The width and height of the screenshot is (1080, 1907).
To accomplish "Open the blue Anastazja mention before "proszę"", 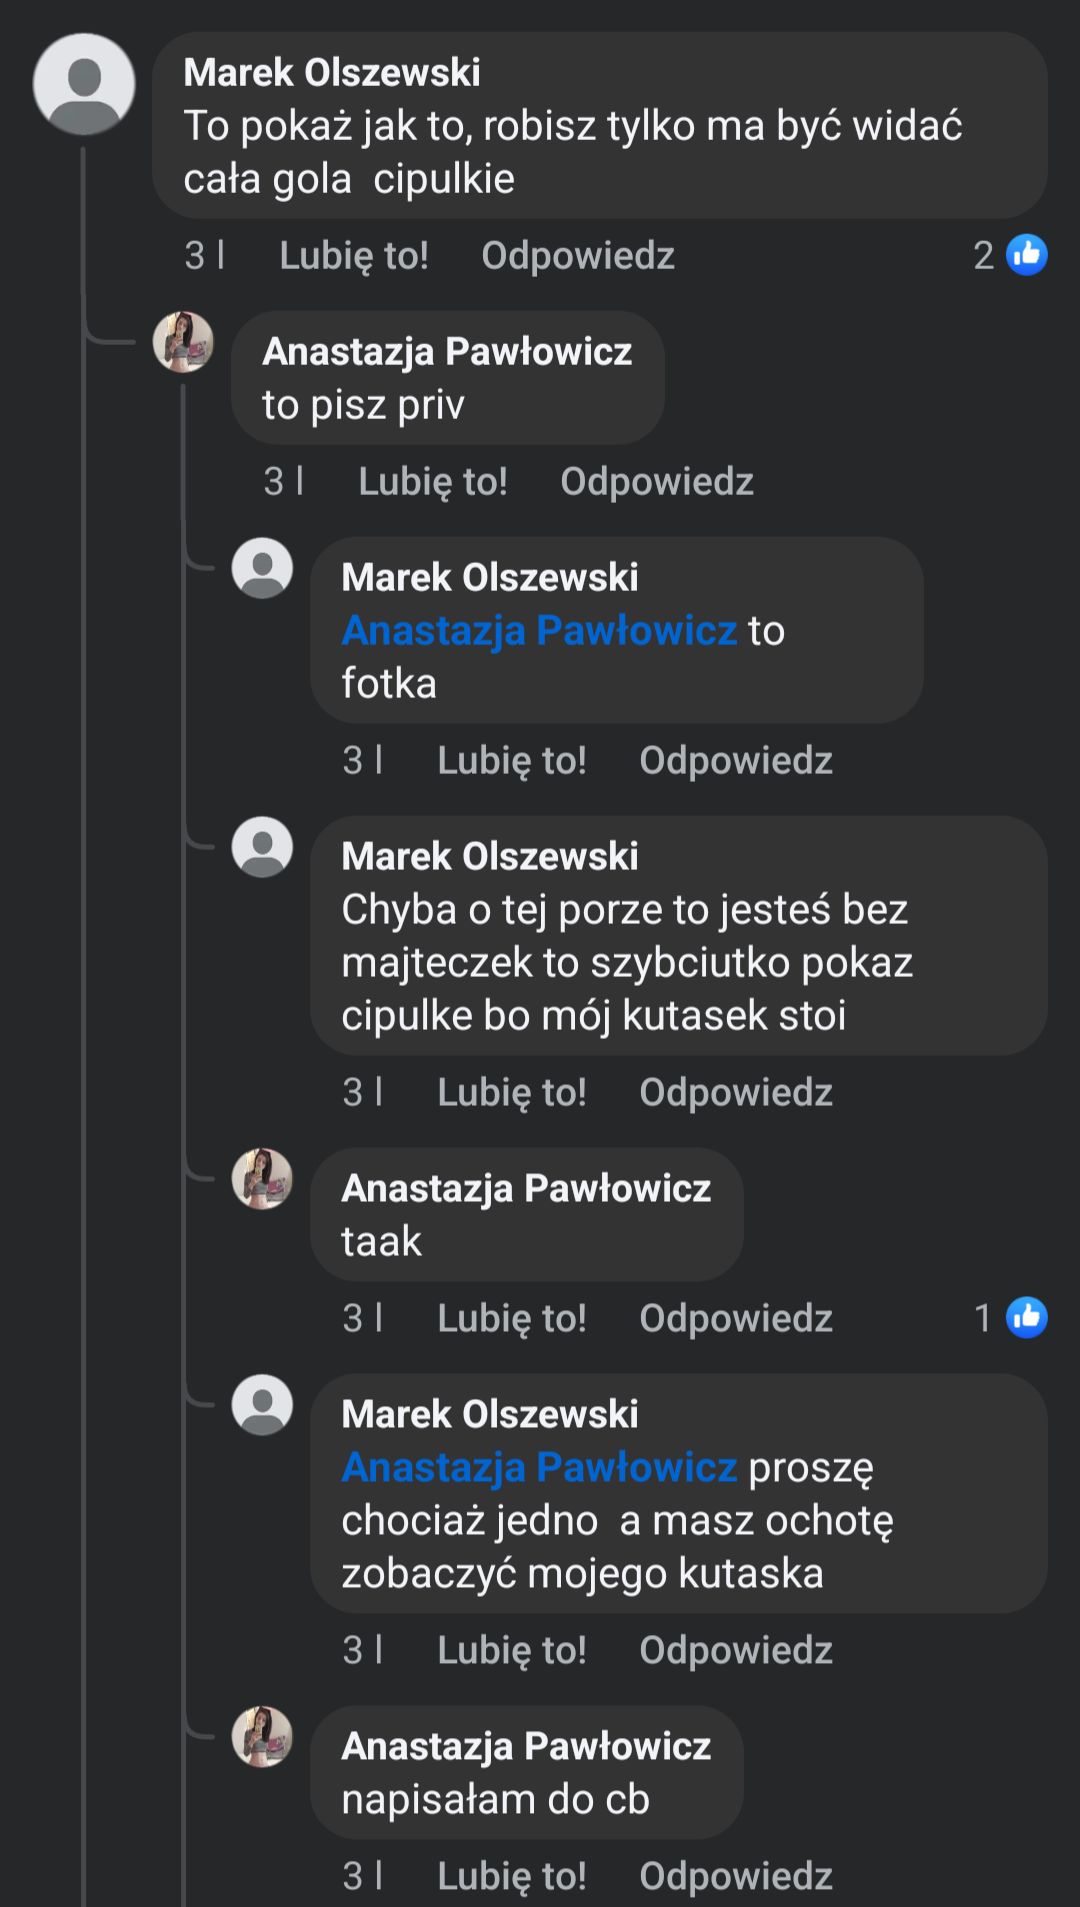I will 540,1468.
